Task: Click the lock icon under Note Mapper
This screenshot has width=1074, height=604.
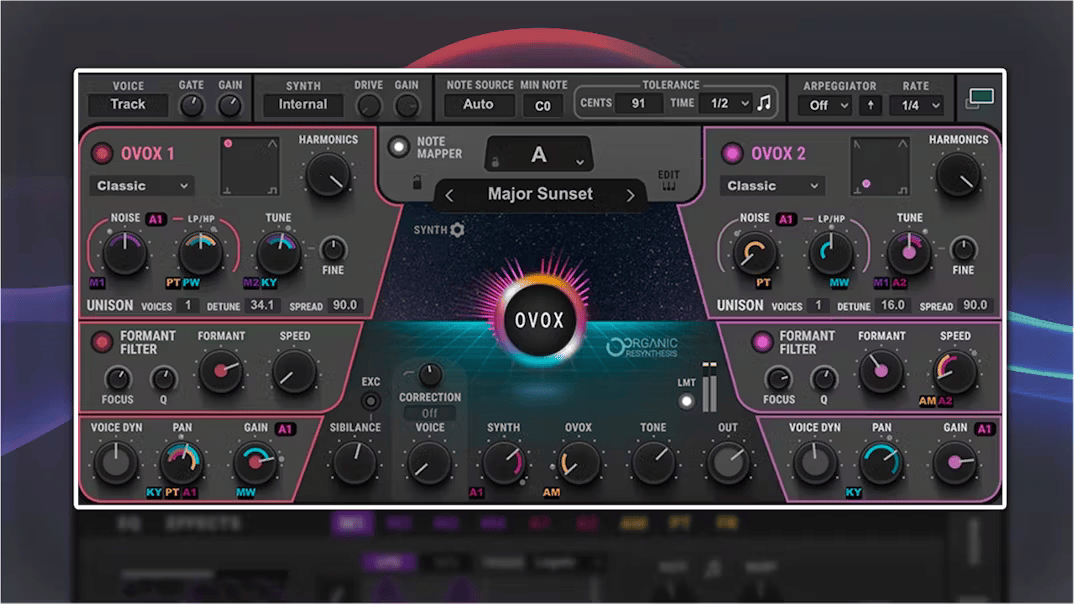Action: [x=416, y=183]
